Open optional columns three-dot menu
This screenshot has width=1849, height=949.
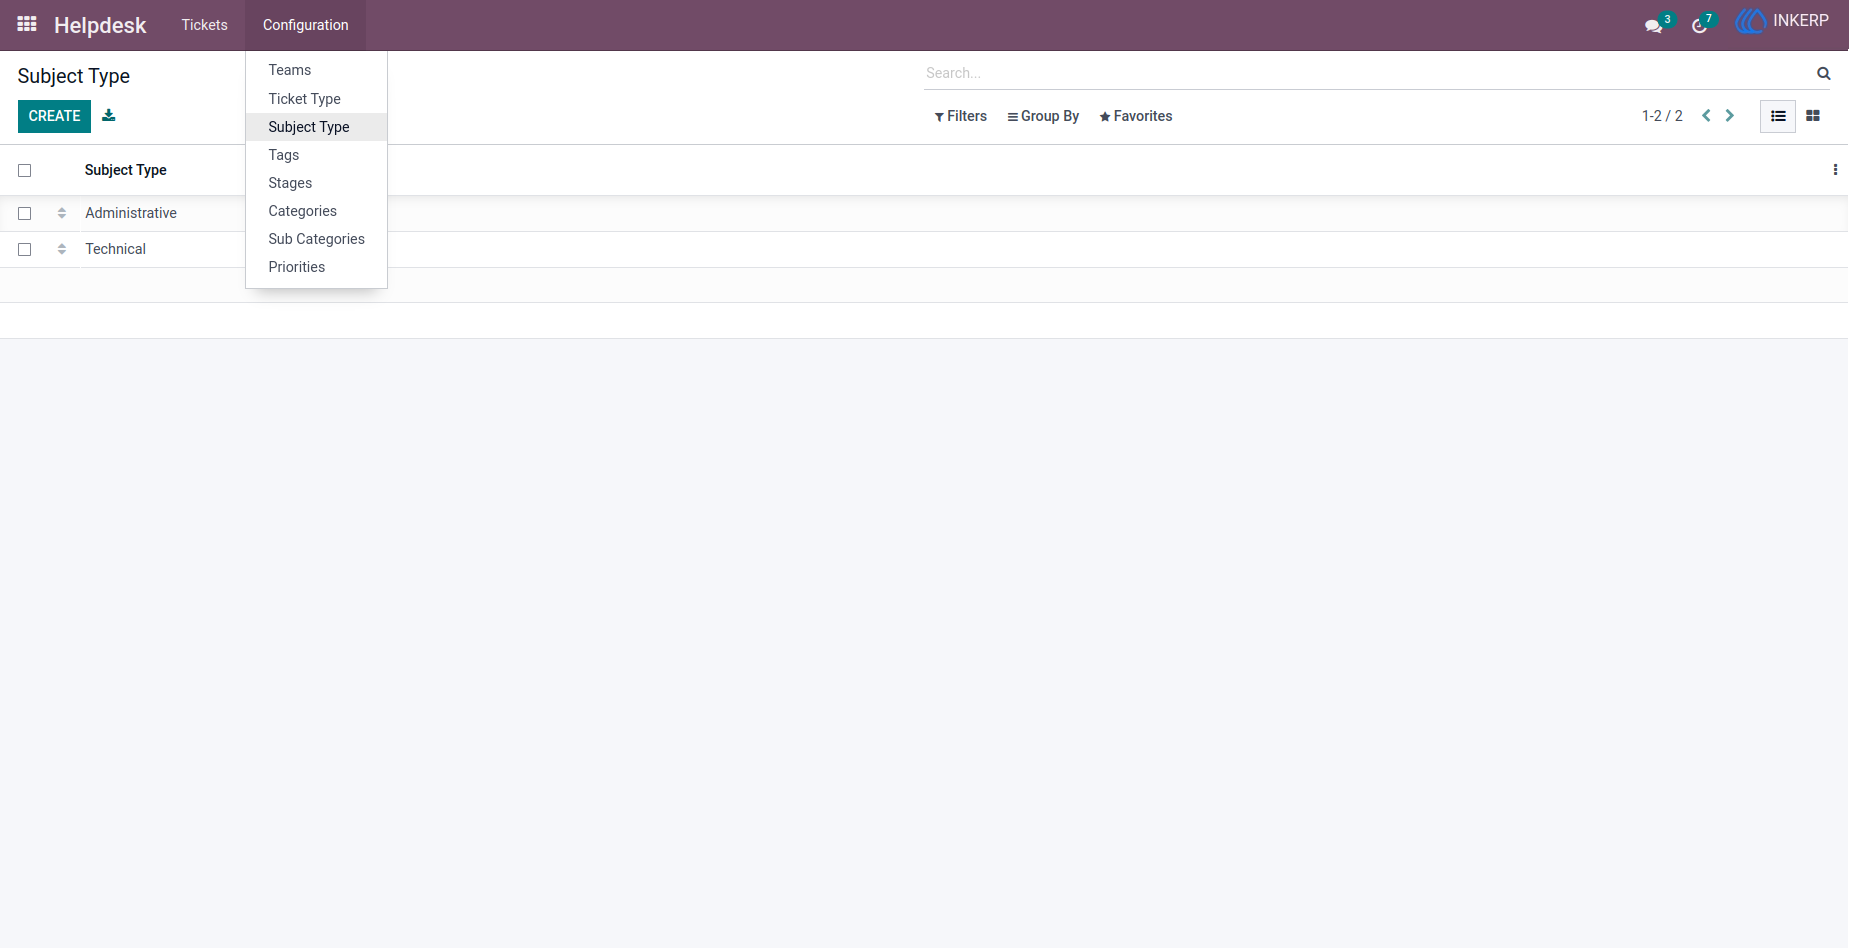(1835, 170)
